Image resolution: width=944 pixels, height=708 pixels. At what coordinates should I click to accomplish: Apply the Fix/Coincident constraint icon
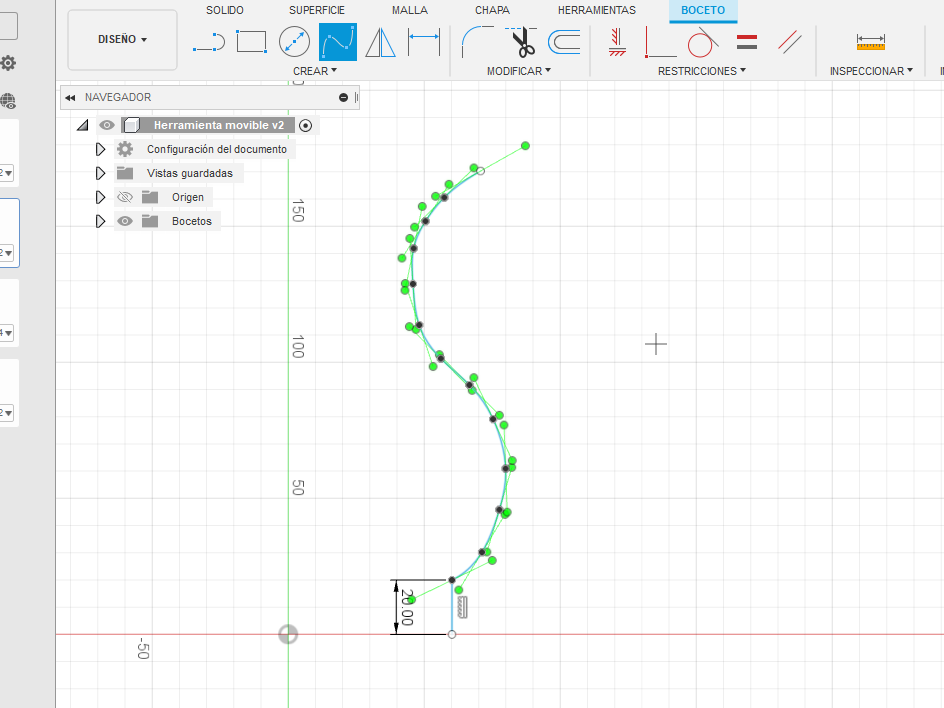coord(617,42)
